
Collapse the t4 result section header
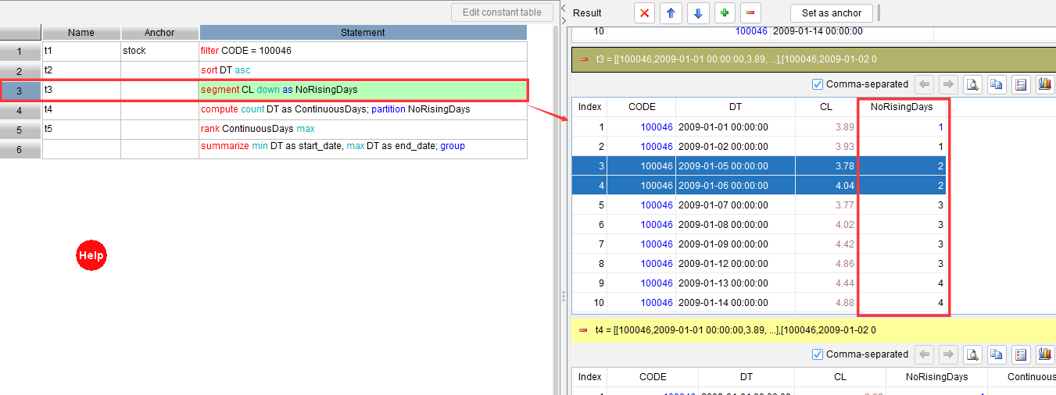(584, 330)
